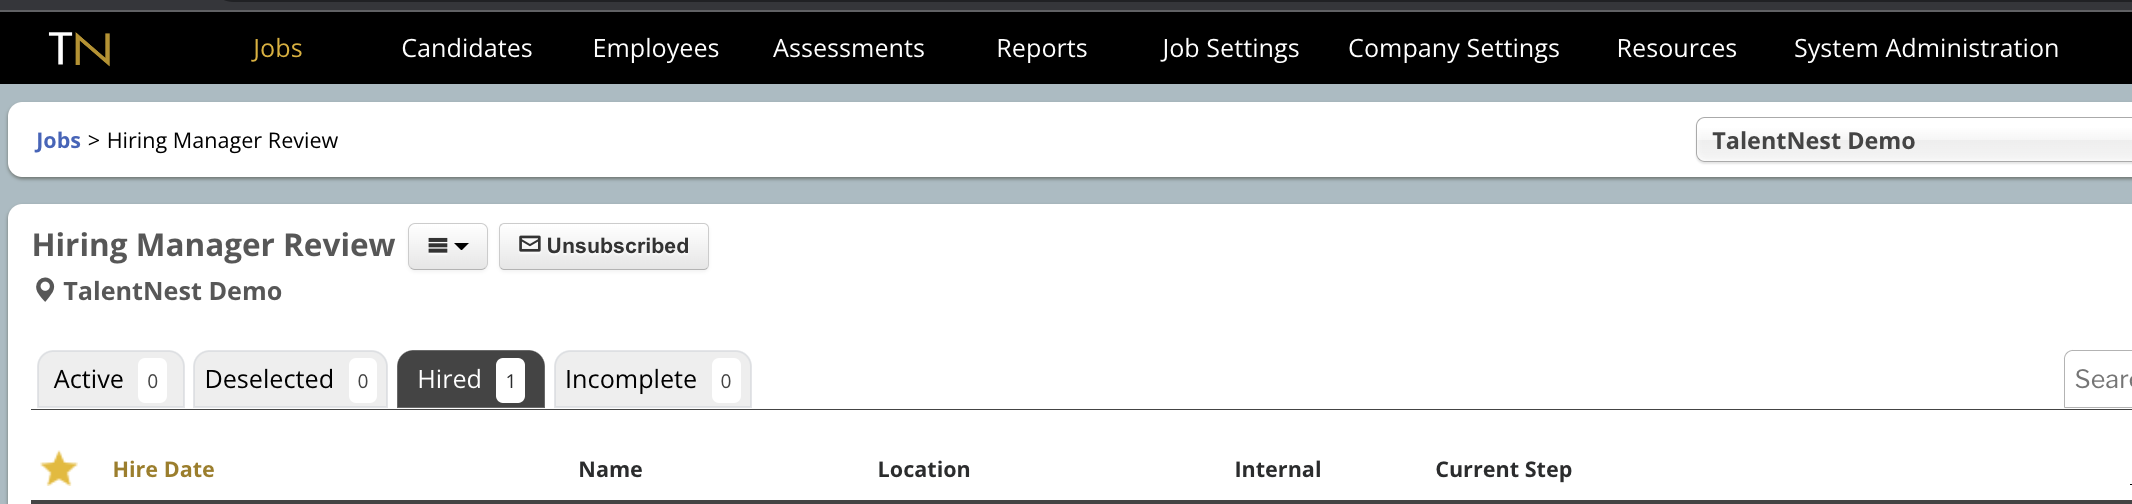
Task: Open the Reports menu
Action: [1042, 48]
